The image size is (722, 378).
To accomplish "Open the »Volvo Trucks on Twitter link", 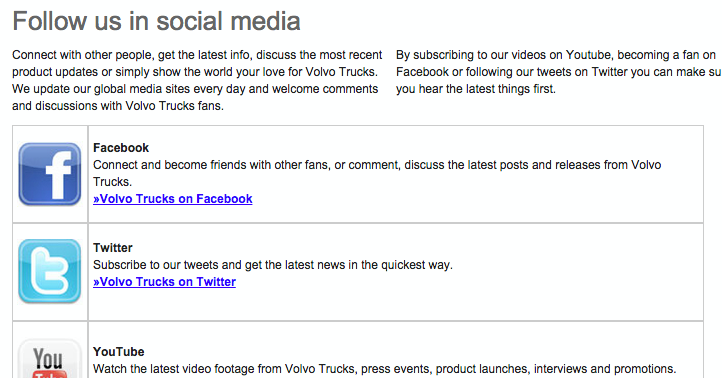I will [x=164, y=282].
